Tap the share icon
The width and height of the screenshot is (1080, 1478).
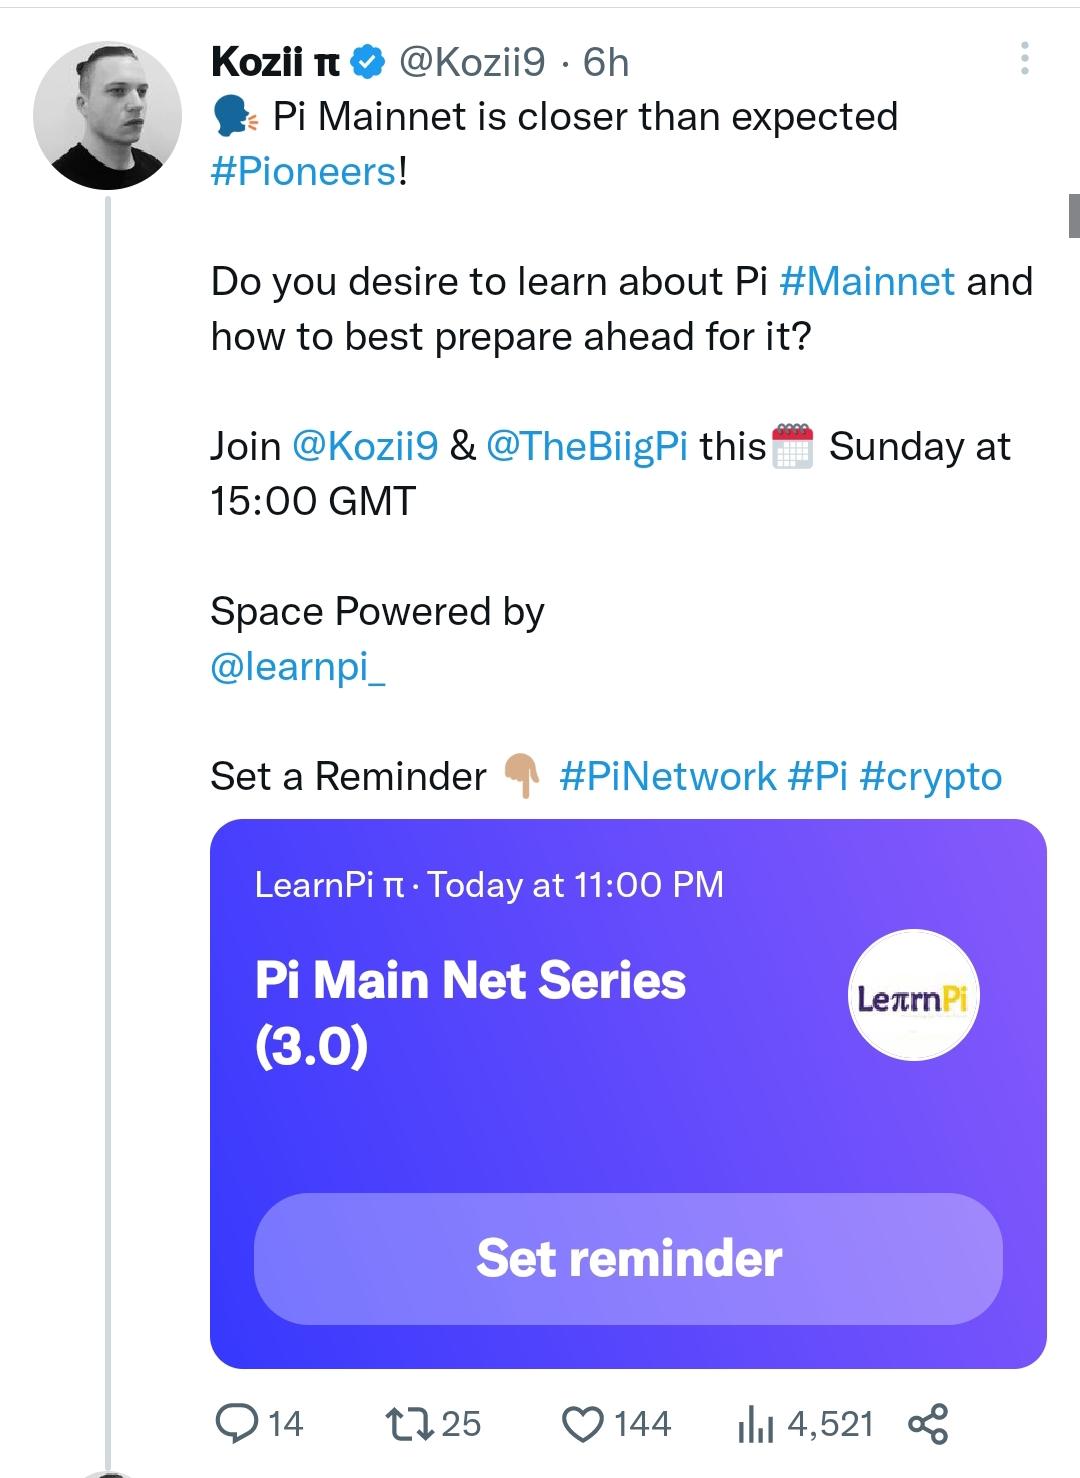pyautogui.click(x=928, y=1423)
